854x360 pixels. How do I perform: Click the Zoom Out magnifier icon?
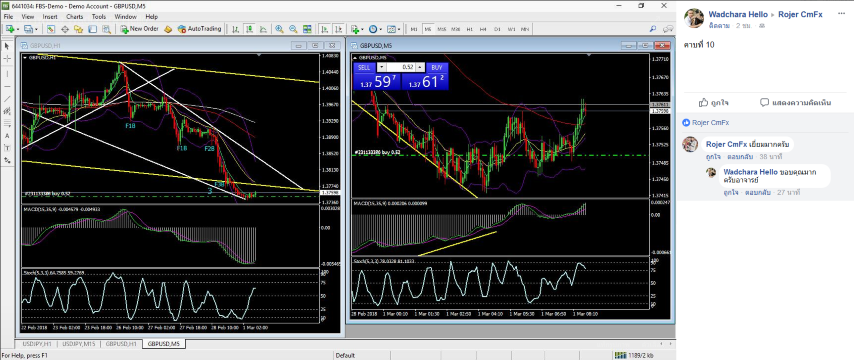pyautogui.click(x=293, y=29)
